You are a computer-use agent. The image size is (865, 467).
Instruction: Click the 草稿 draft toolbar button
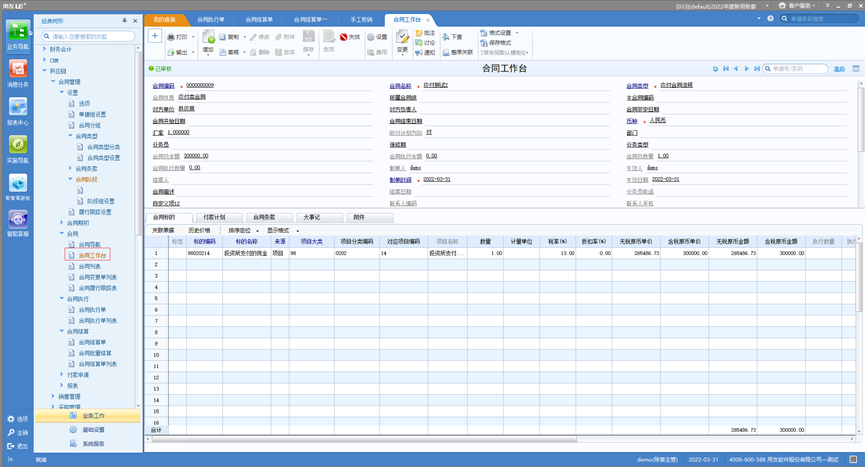(x=229, y=52)
